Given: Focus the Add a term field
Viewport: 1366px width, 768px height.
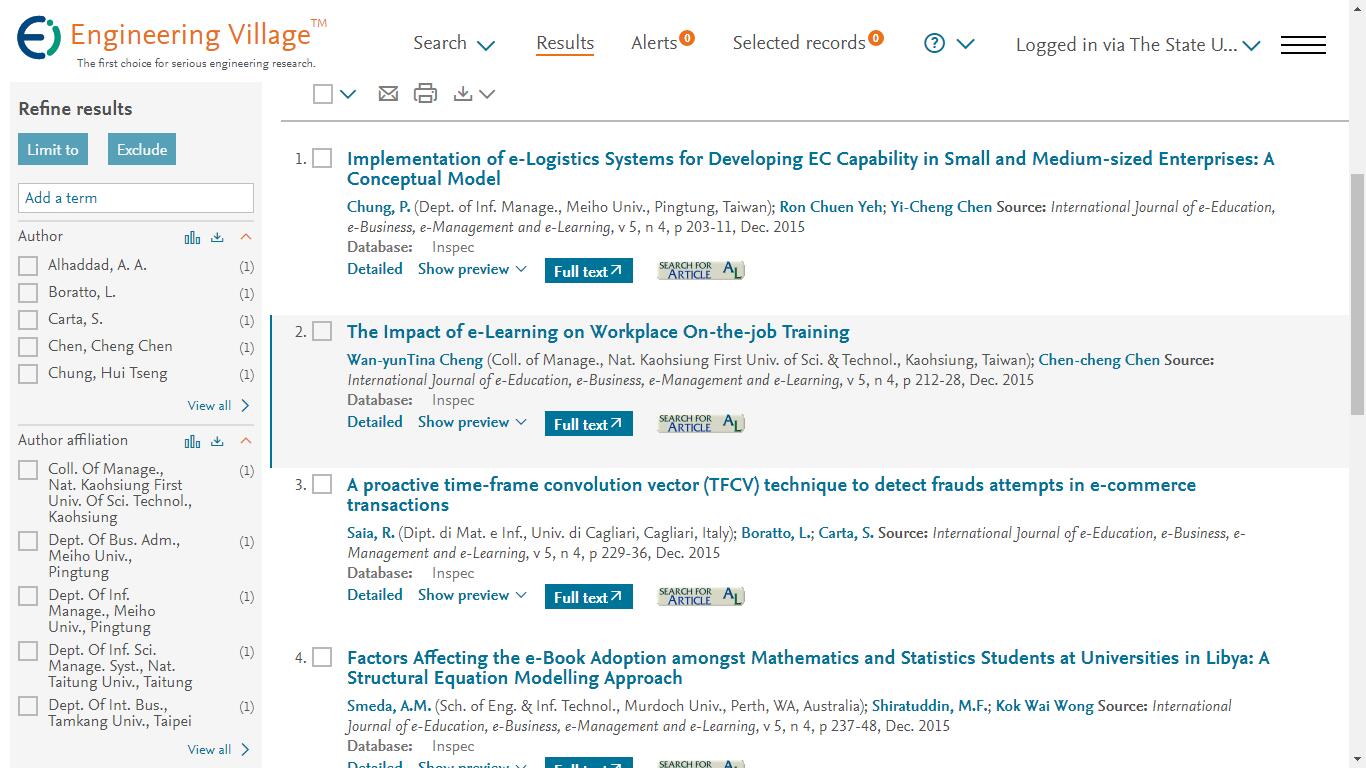Looking at the screenshot, I should (x=136, y=198).
